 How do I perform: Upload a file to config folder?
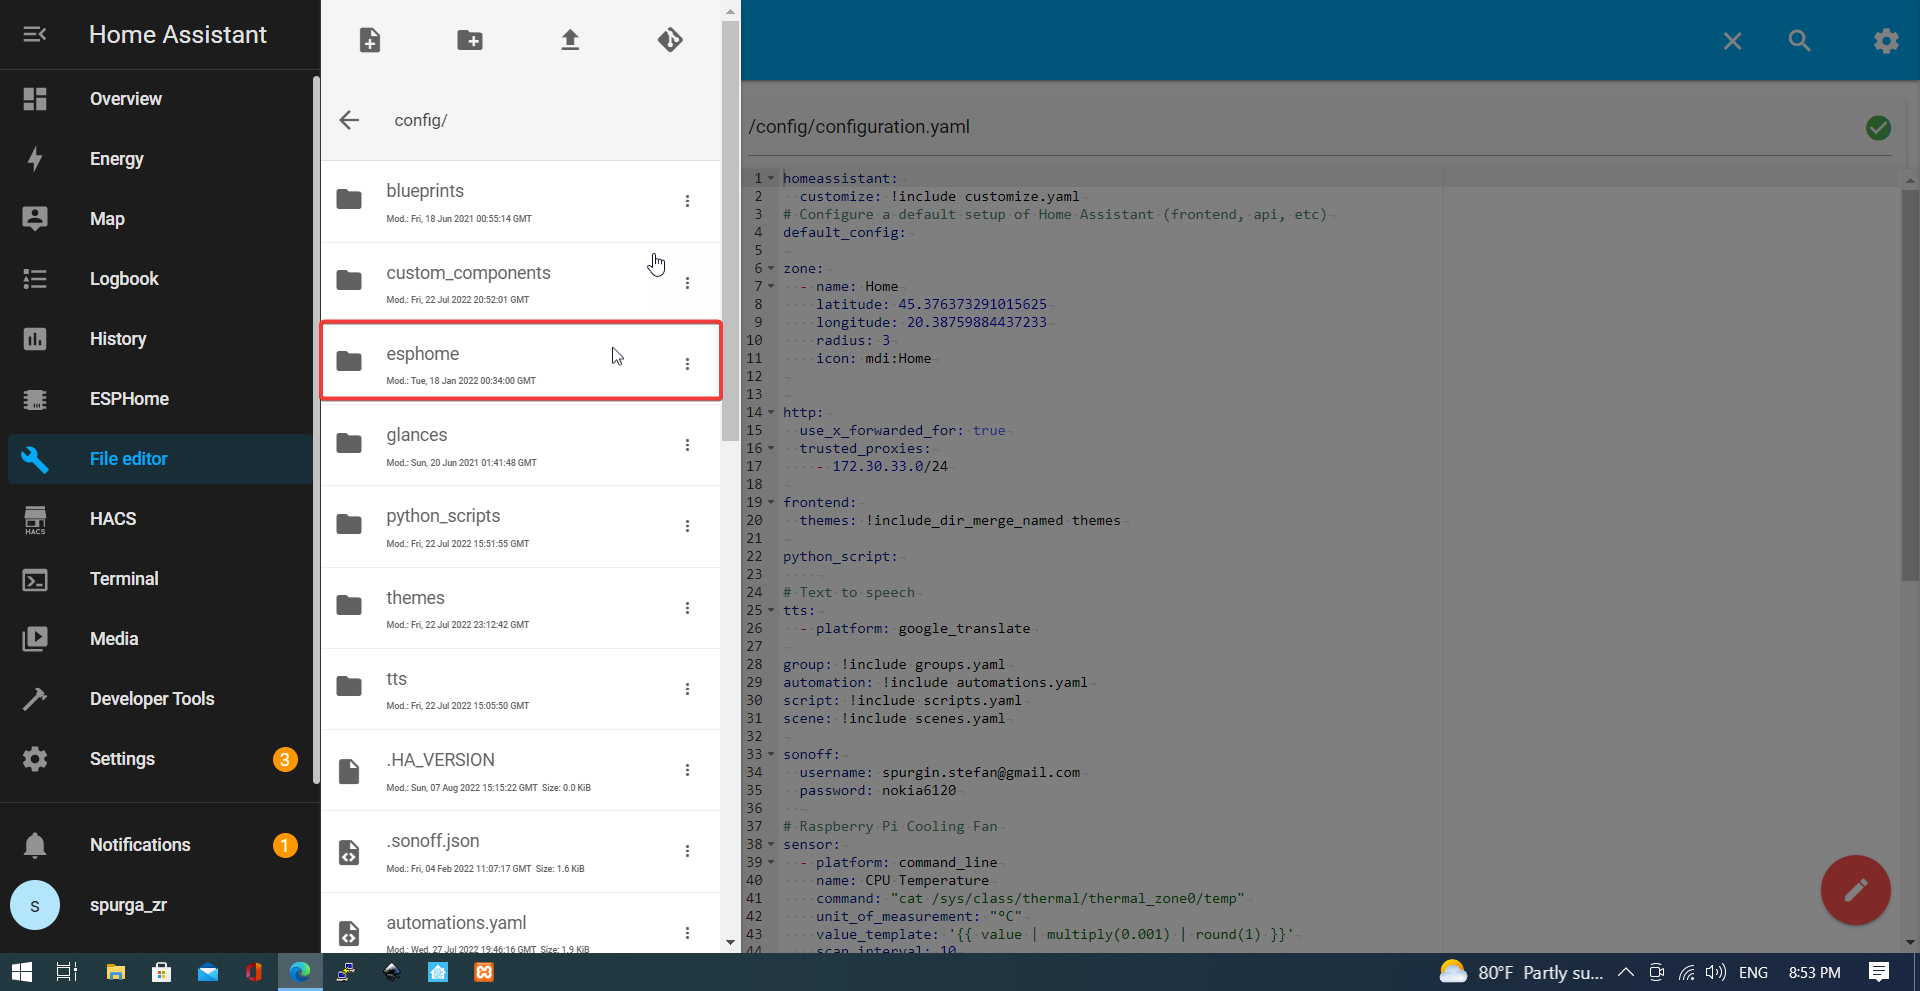[x=570, y=40]
